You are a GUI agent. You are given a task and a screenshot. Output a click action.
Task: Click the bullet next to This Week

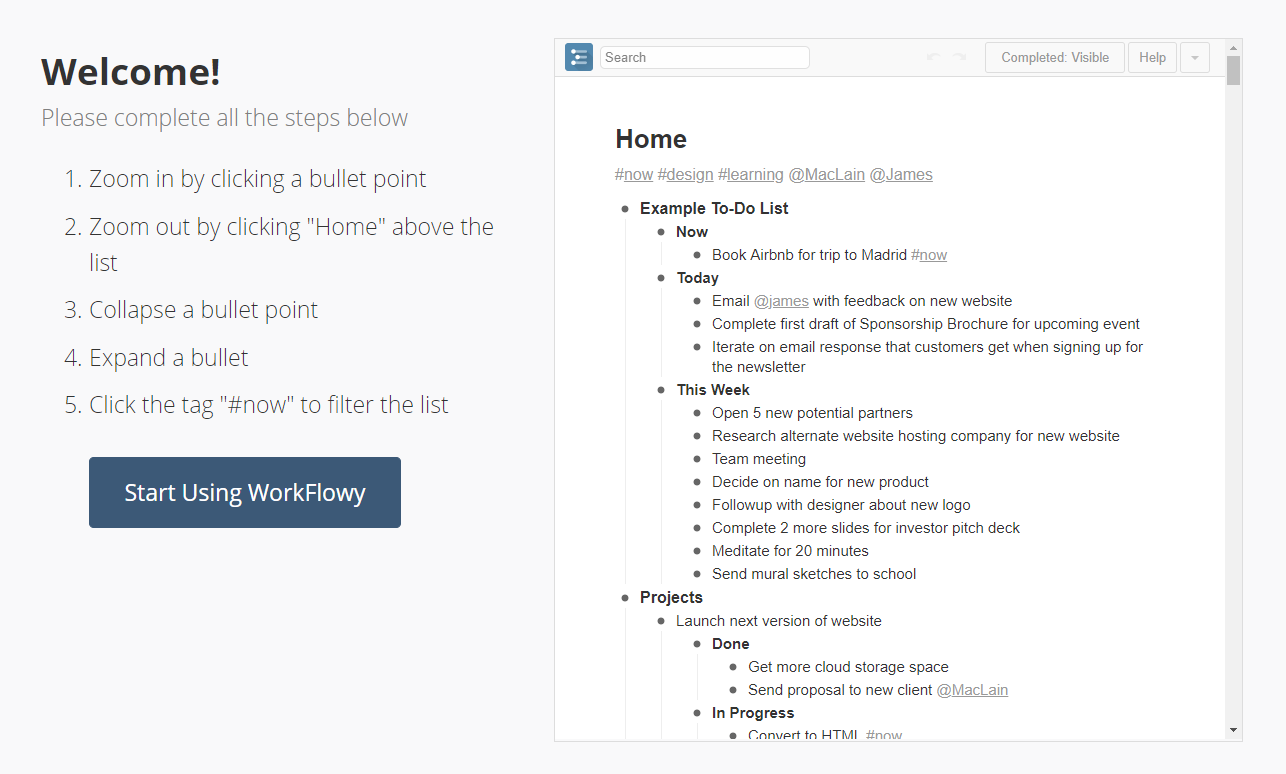pos(661,389)
